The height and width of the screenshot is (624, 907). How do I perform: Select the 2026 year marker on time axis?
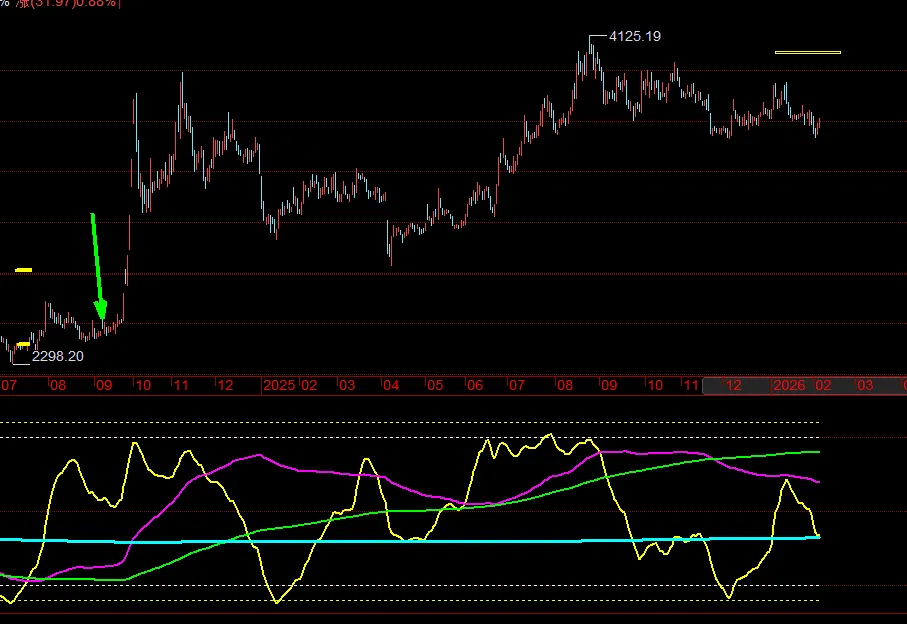[x=789, y=385]
